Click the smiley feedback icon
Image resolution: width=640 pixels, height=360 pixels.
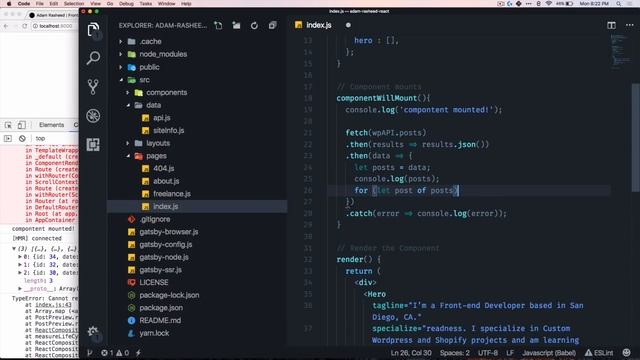point(627,353)
